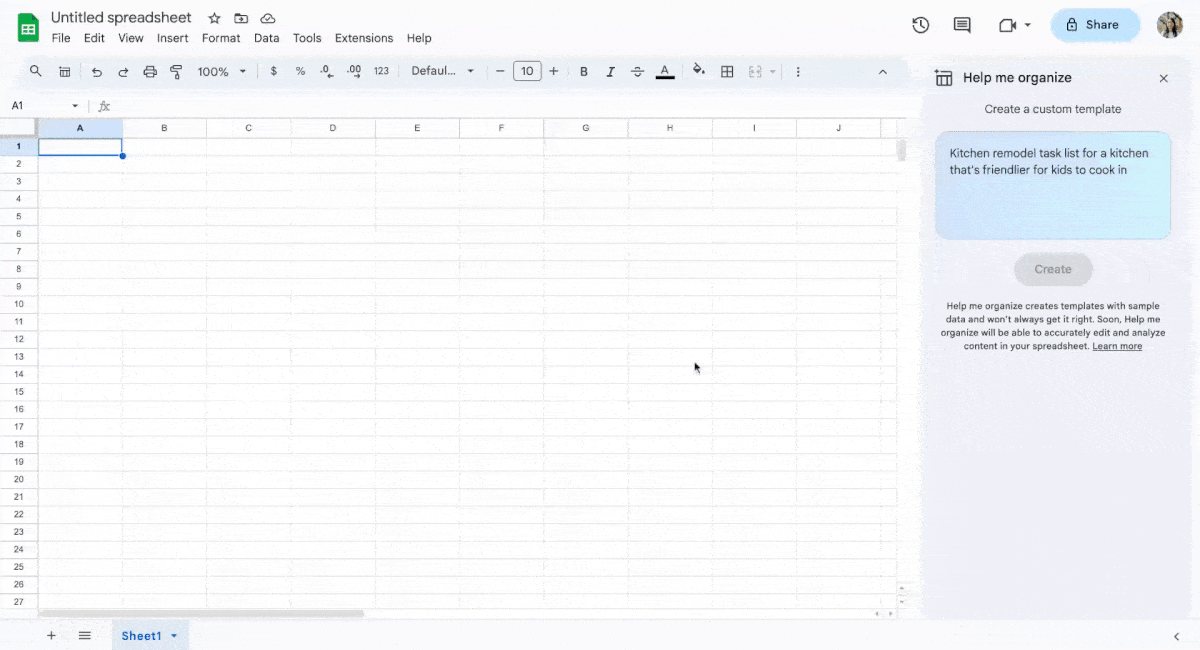Image resolution: width=1200 pixels, height=650 pixels.
Task: Decrease font size with minus
Action: 500,71
